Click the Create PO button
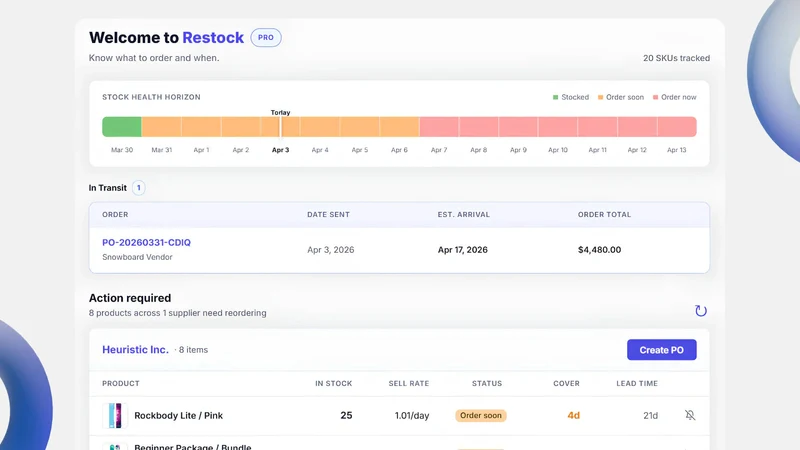 pos(661,350)
